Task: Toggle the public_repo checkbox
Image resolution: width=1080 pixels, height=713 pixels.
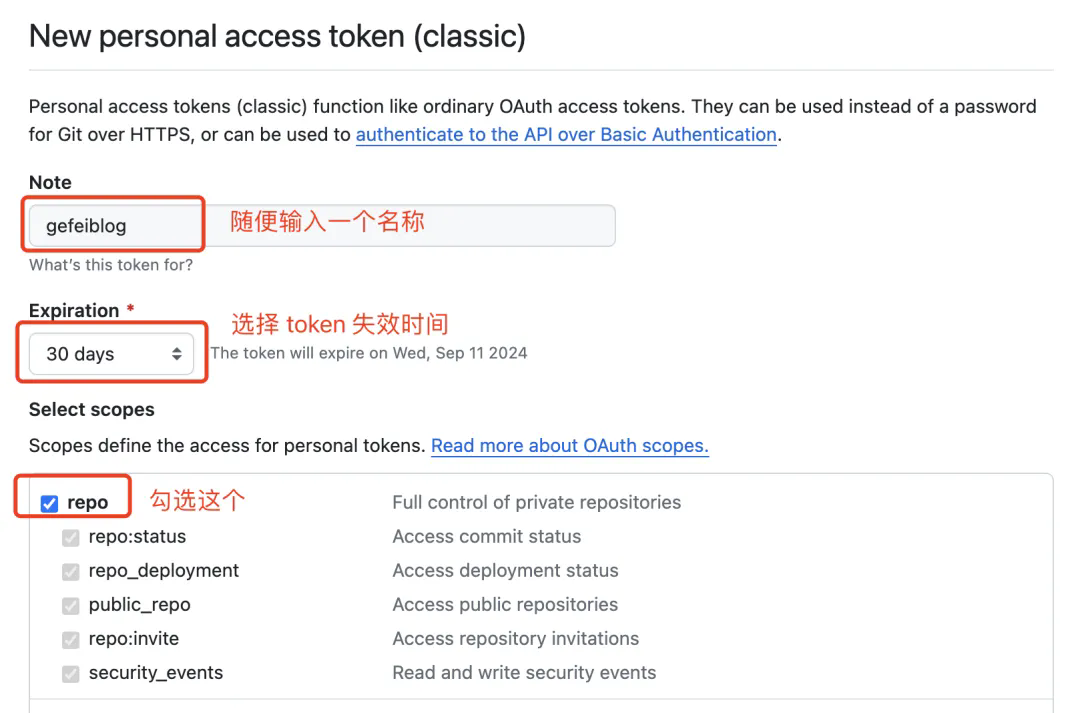Action: click(x=70, y=606)
